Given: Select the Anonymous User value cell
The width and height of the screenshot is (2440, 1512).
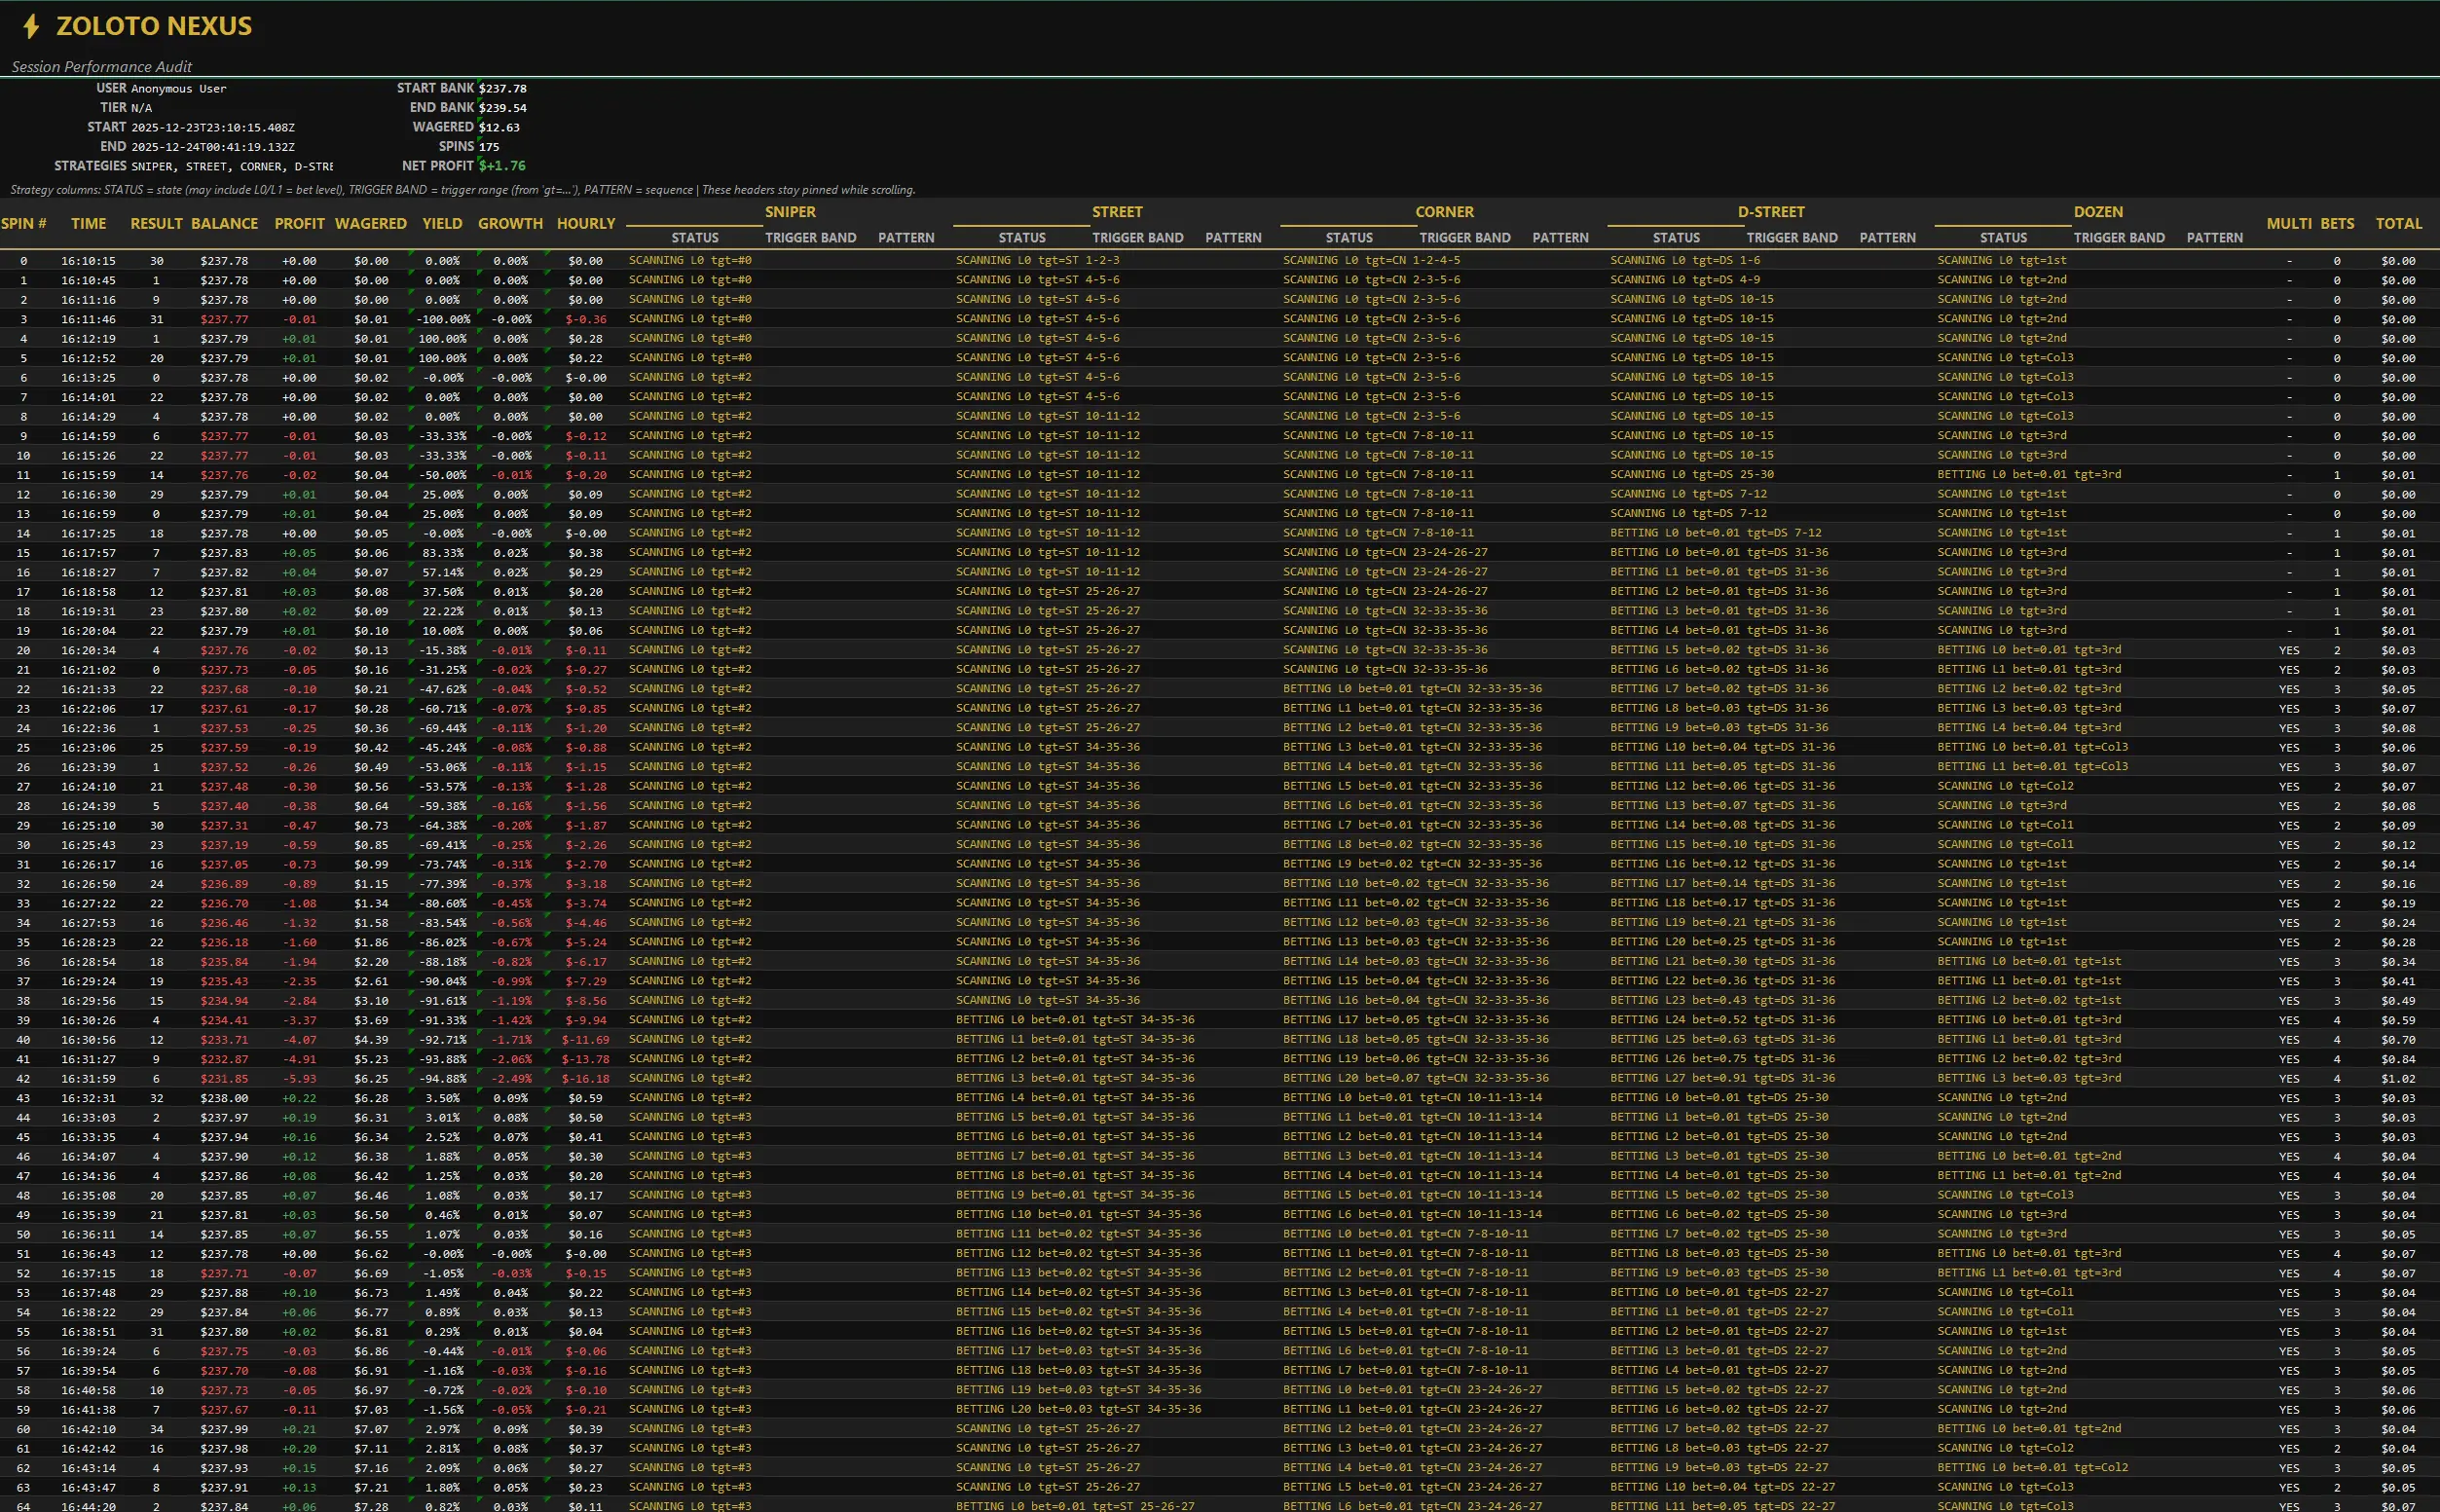Looking at the screenshot, I should (180, 88).
